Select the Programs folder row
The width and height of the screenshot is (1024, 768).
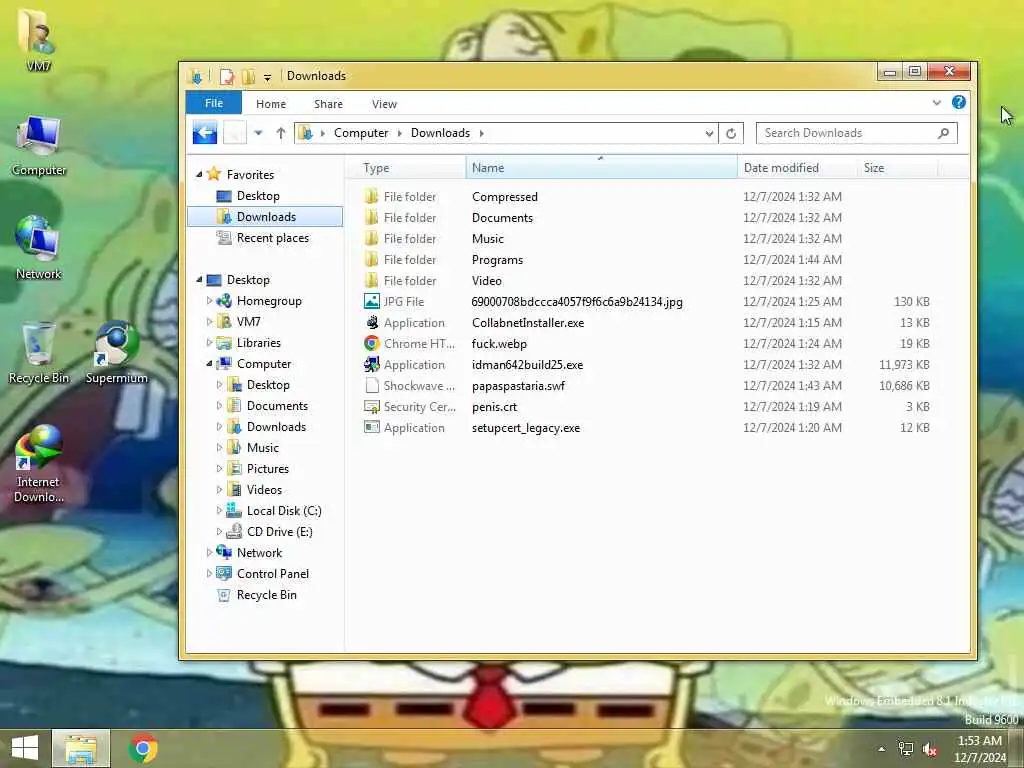[647, 260]
